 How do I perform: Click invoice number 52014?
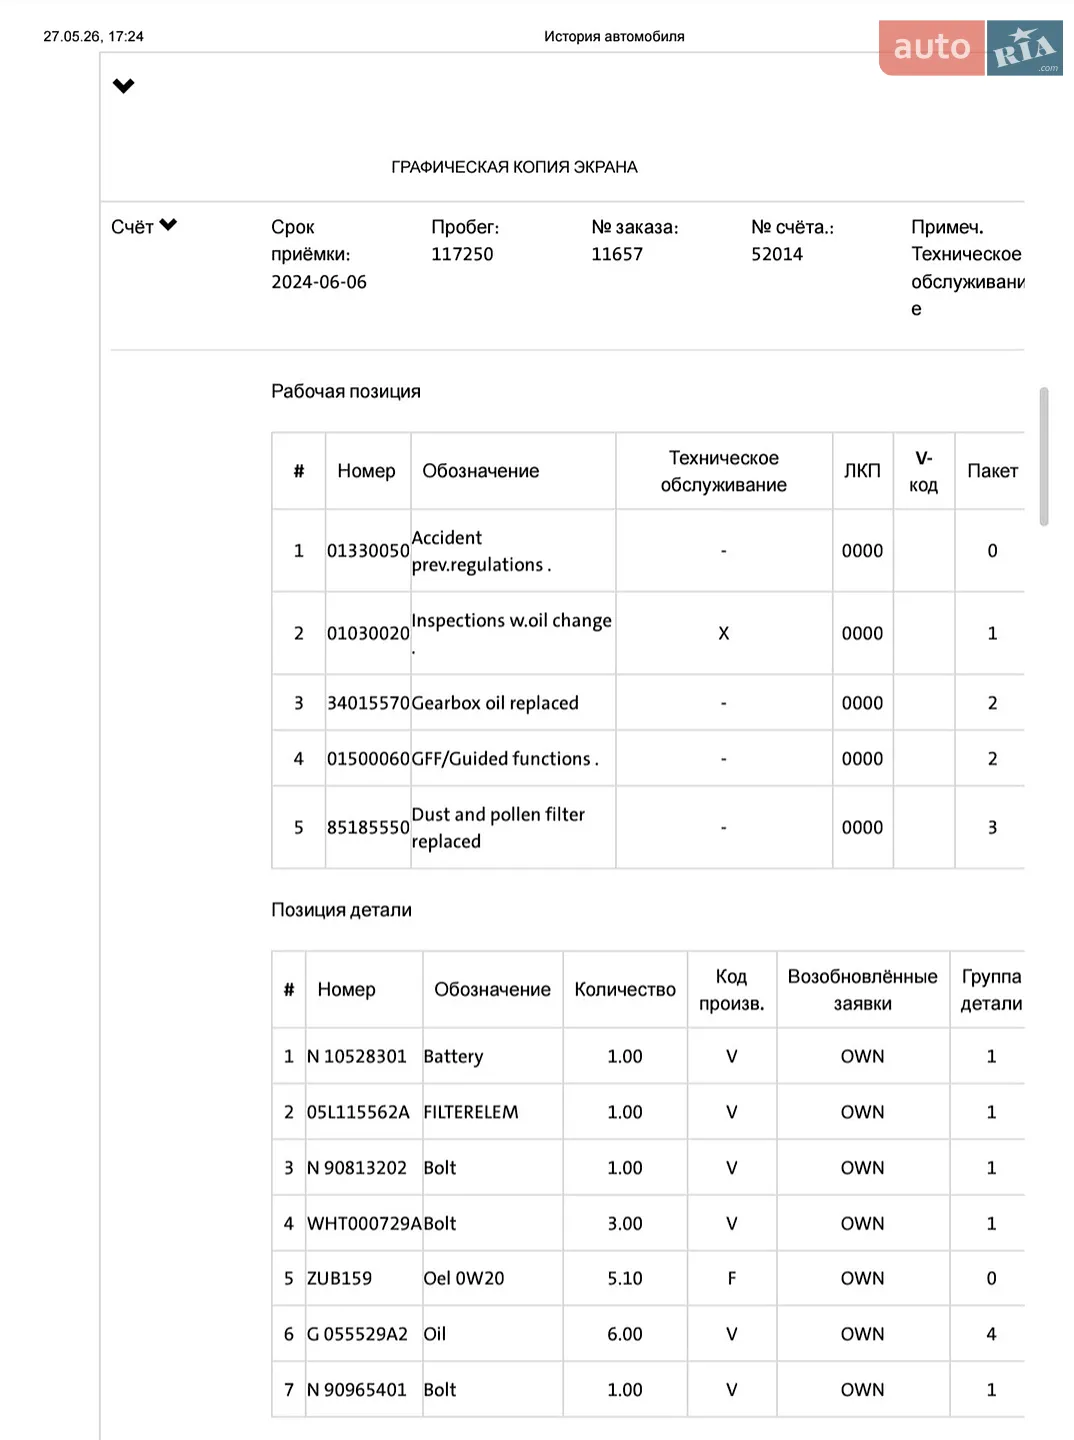(x=777, y=254)
